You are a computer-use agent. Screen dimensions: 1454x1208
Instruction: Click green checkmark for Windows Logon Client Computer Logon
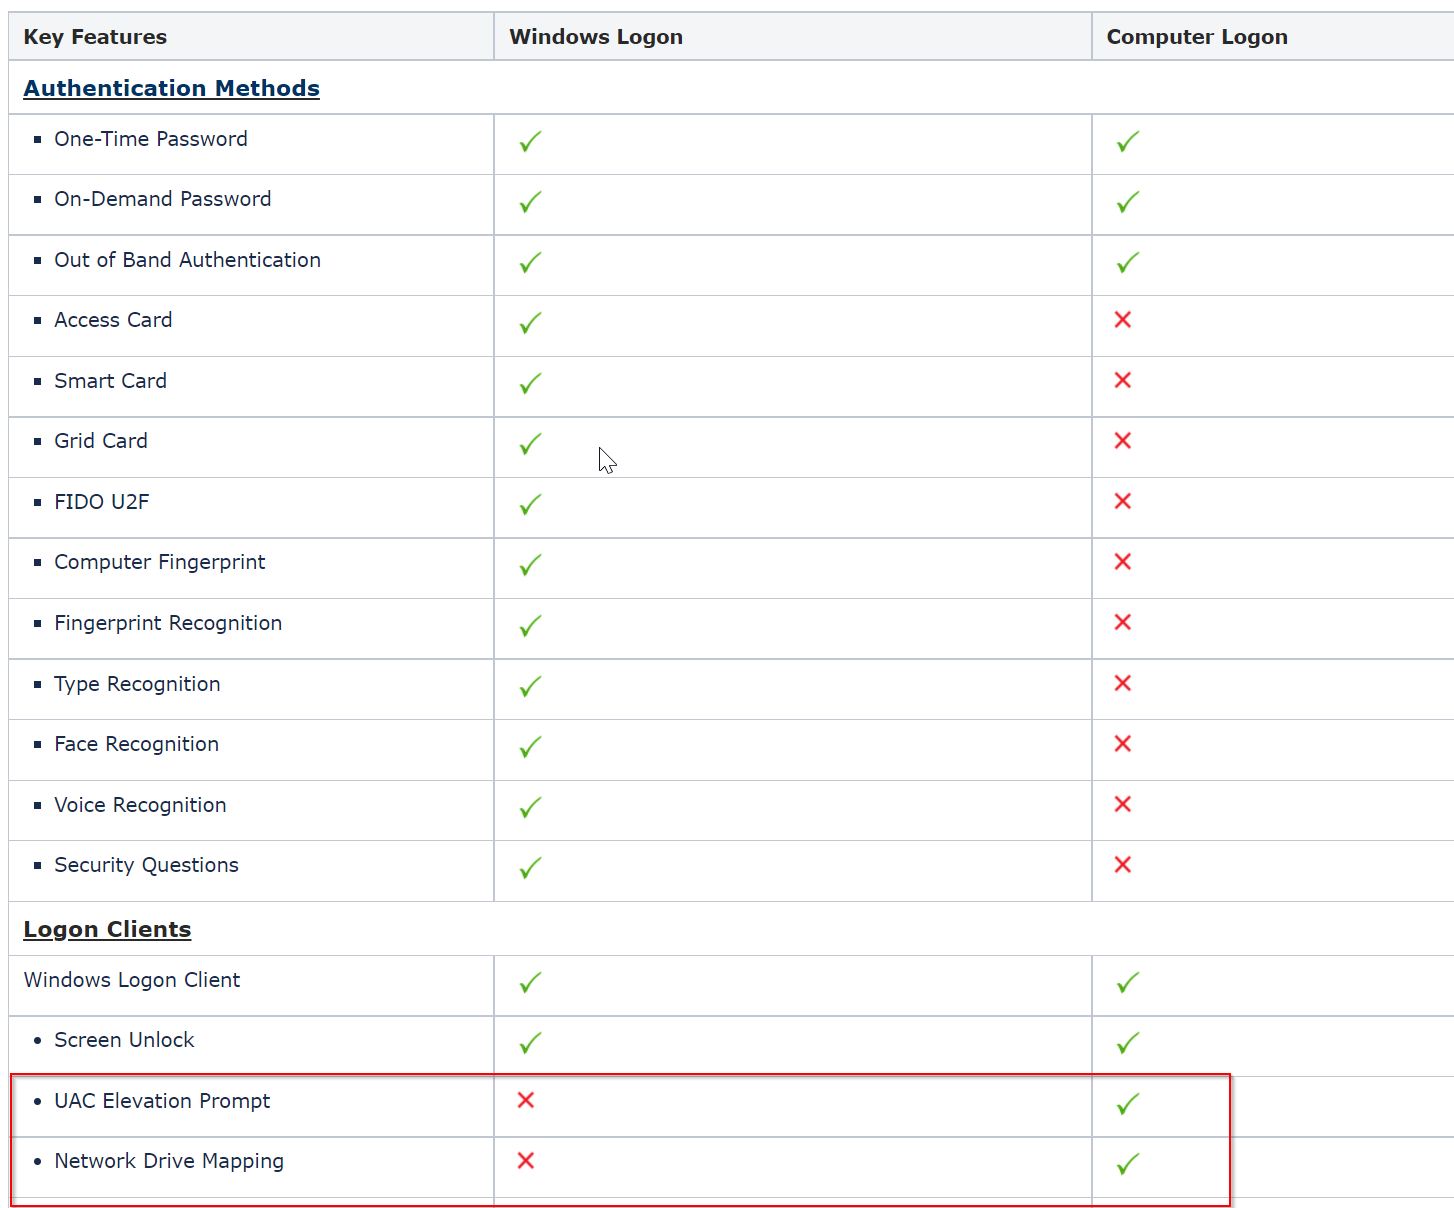(1128, 983)
